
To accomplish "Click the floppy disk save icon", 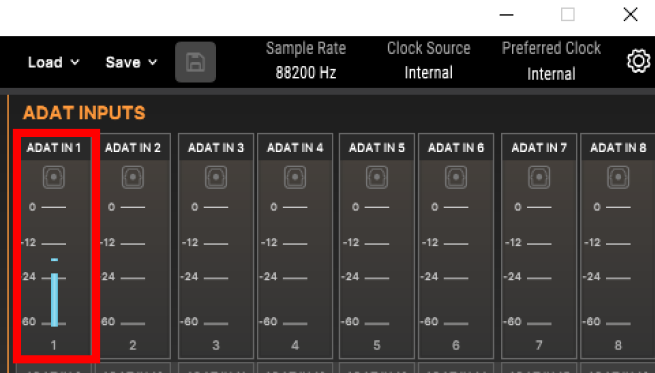I will click(195, 62).
